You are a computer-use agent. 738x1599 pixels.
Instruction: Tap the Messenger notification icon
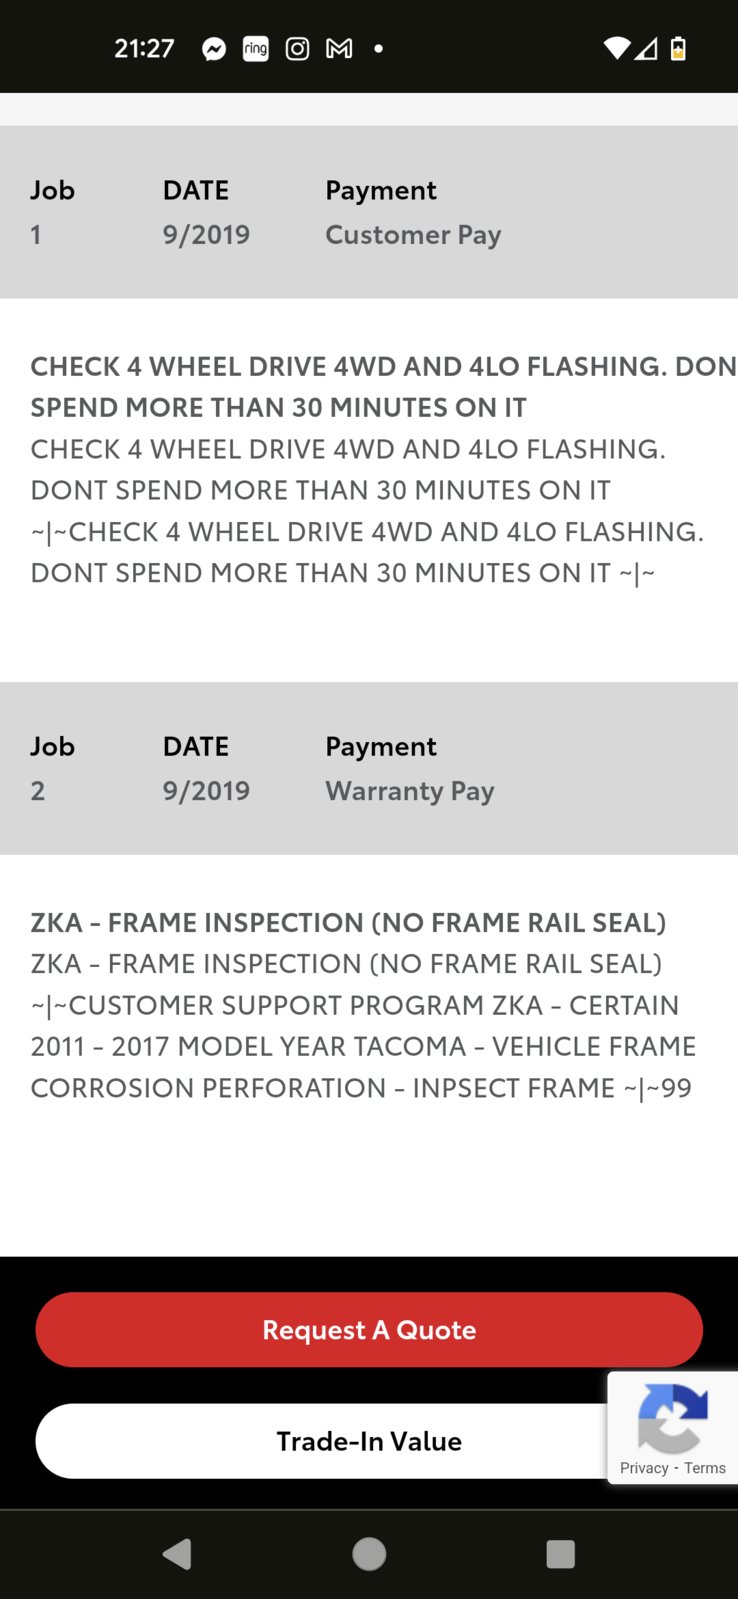click(214, 49)
